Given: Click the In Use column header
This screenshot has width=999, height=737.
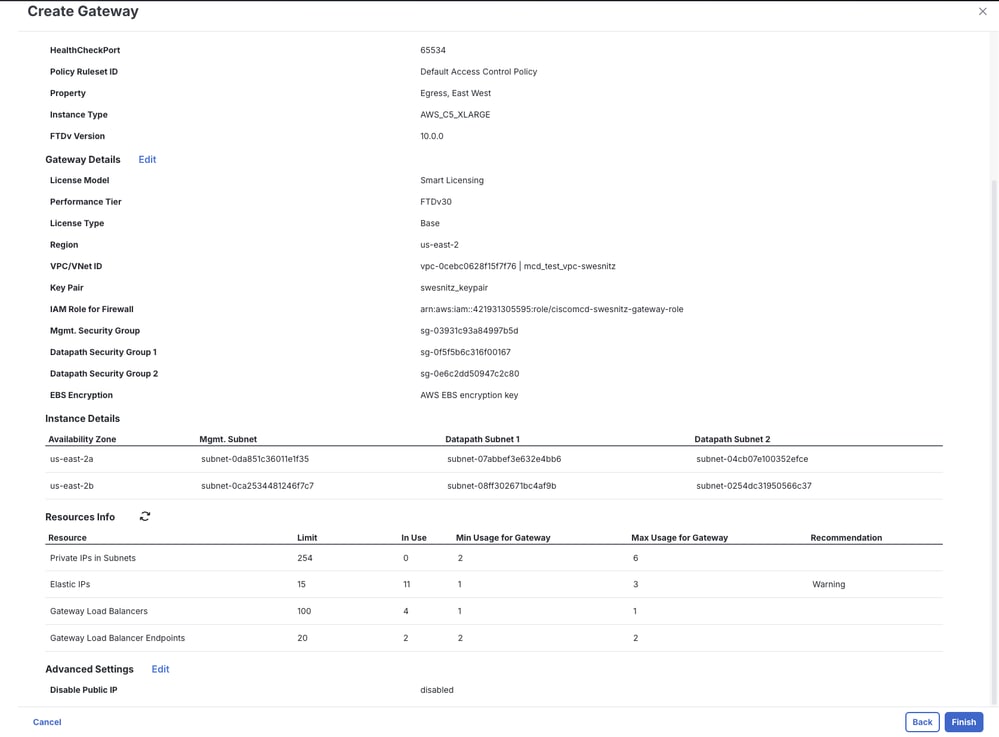Looking at the screenshot, I should click(x=413, y=538).
